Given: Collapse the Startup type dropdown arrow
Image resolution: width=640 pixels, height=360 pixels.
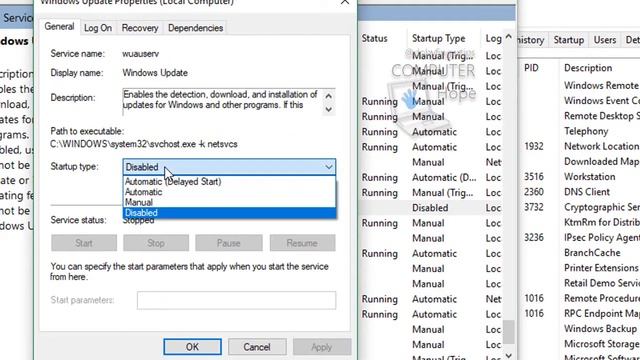Looking at the screenshot, I should 329,167.
